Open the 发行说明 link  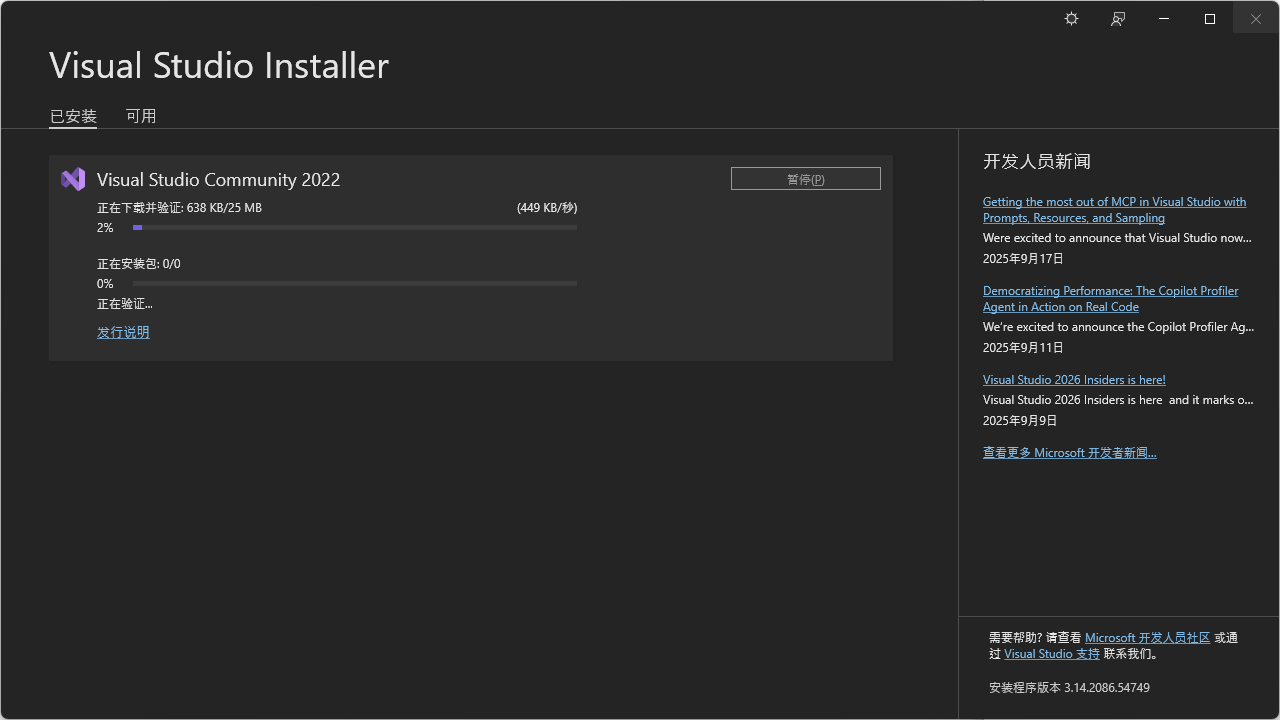[123, 332]
